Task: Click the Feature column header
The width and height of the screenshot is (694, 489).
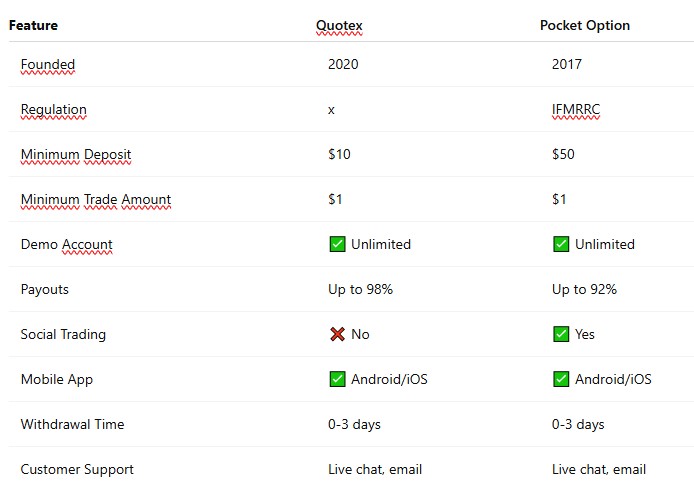Action: click(x=33, y=26)
